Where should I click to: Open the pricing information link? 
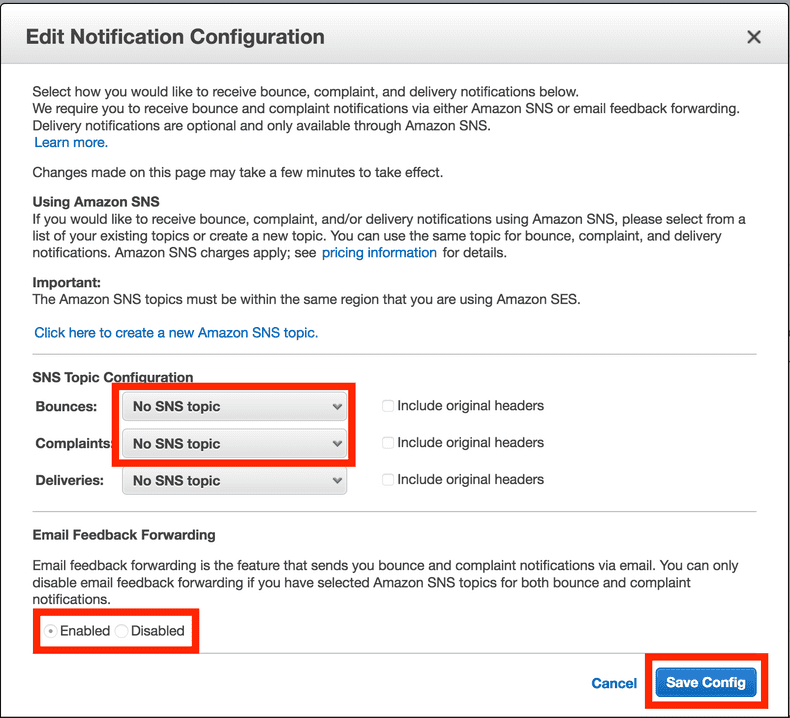[379, 252]
